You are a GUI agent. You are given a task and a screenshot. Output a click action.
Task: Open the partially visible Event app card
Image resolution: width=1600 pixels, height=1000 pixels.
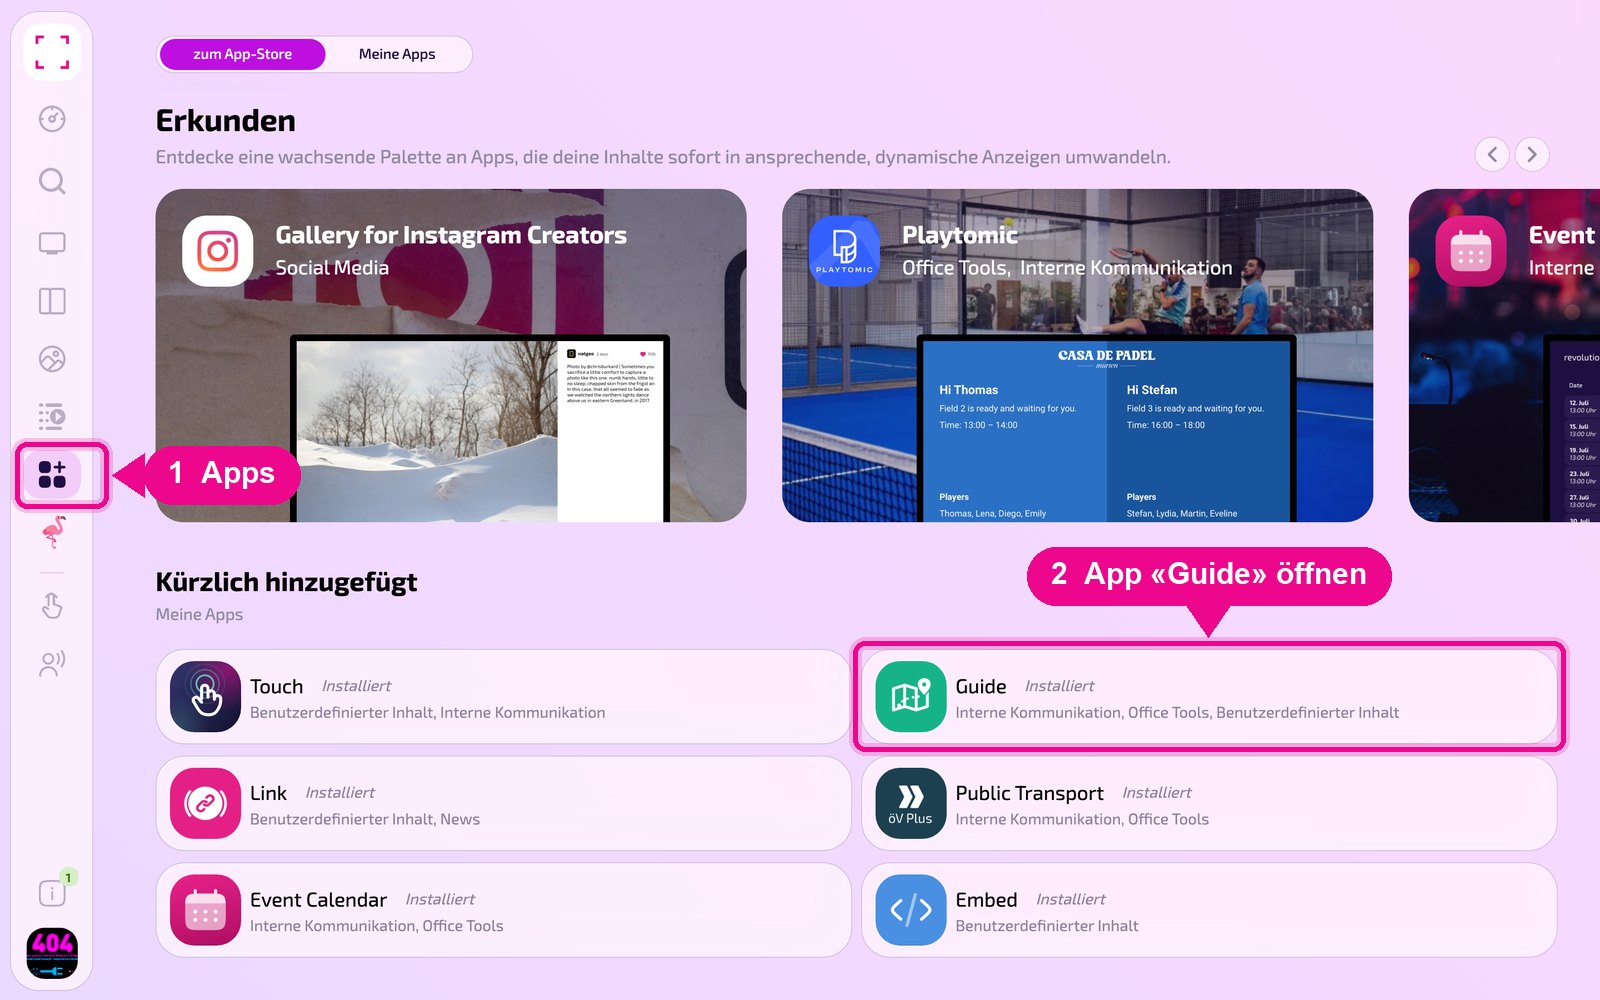pyautogui.click(x=1504, y=355)
